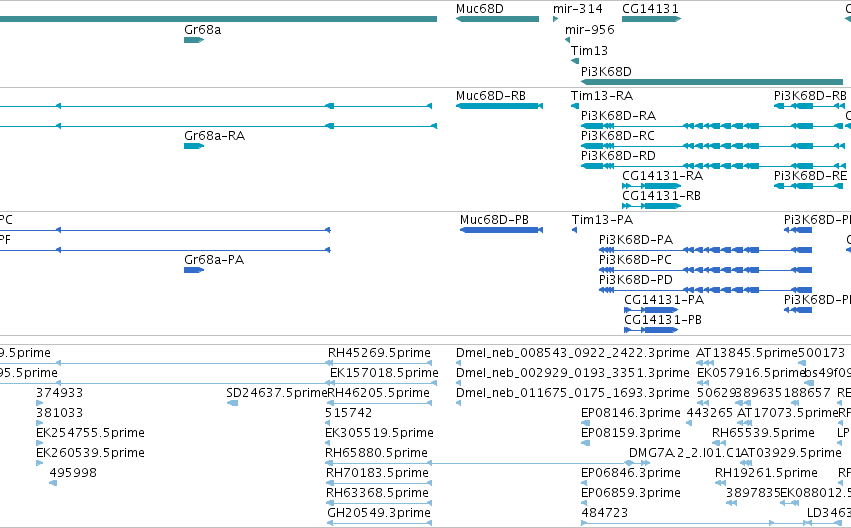Select EST RH45269.5prime
This screenshot has height=528, width=851.
coord(379,353)
